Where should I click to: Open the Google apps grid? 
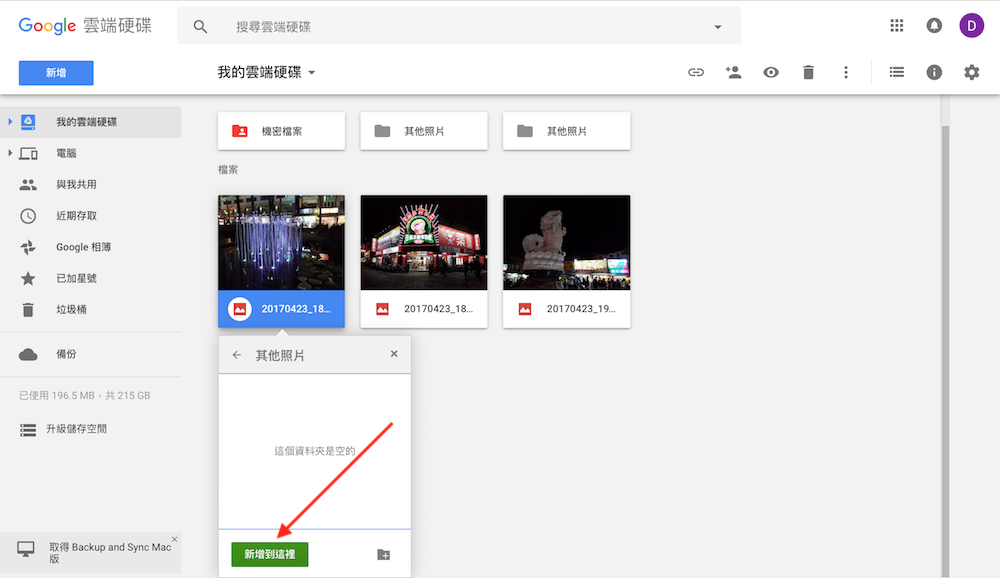(897, 26)
